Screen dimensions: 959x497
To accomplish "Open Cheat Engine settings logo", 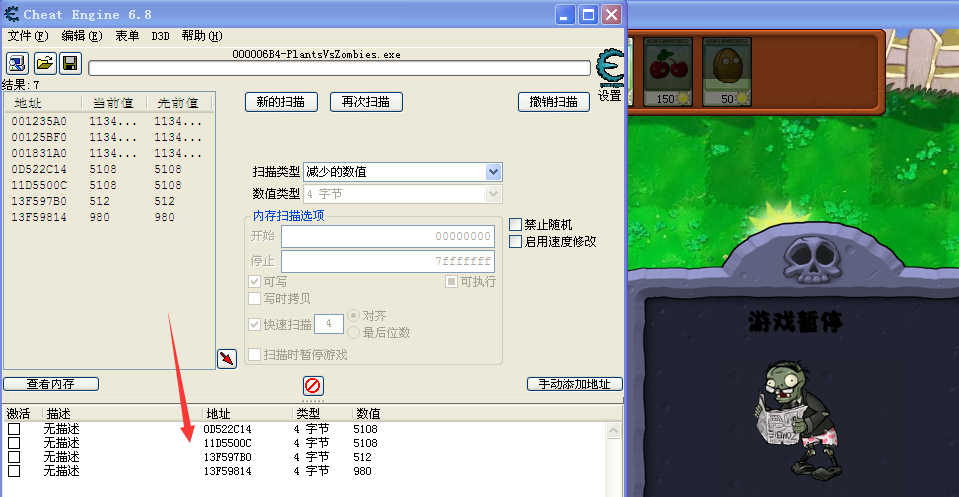I will [610, 68].
